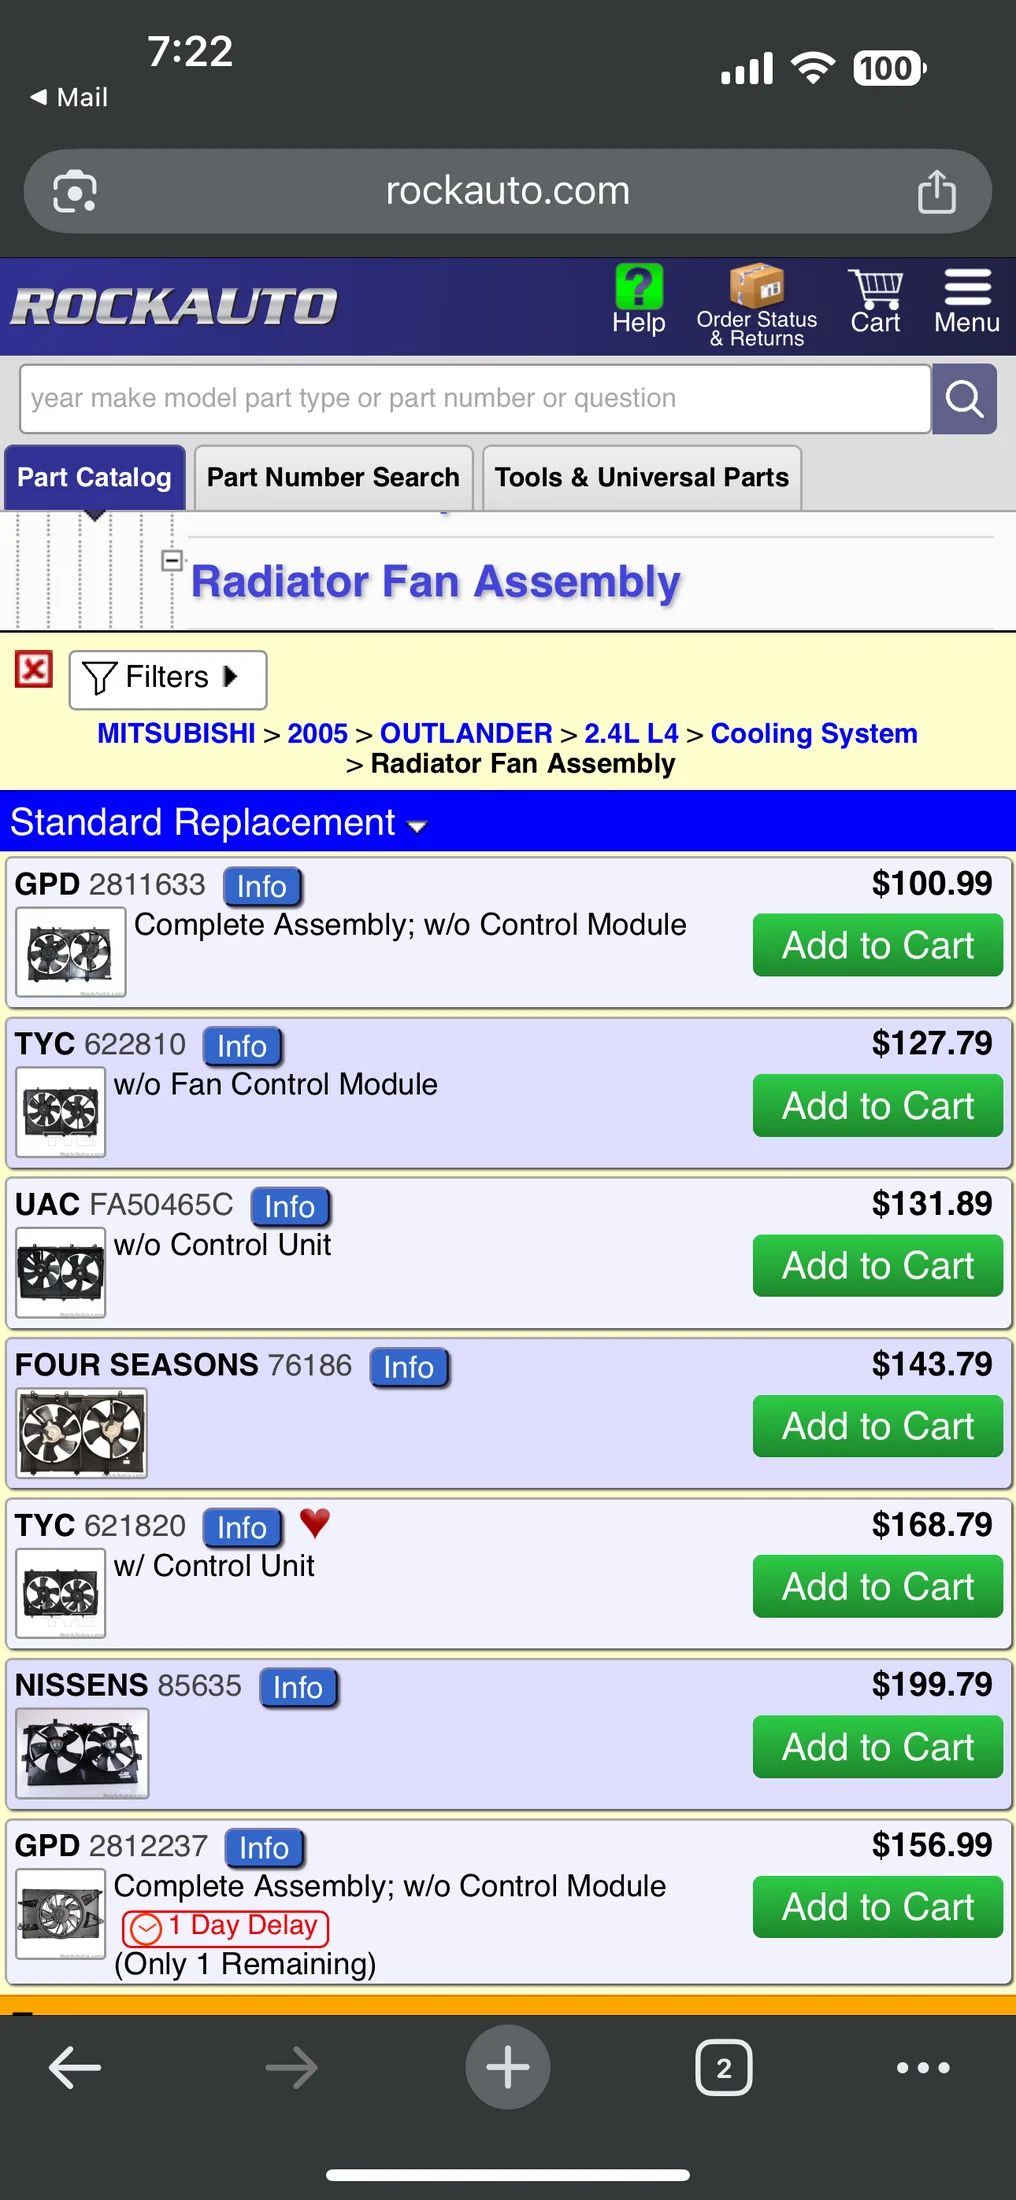Click the OUTLANDER breadcrumb link

pos(466,733)
